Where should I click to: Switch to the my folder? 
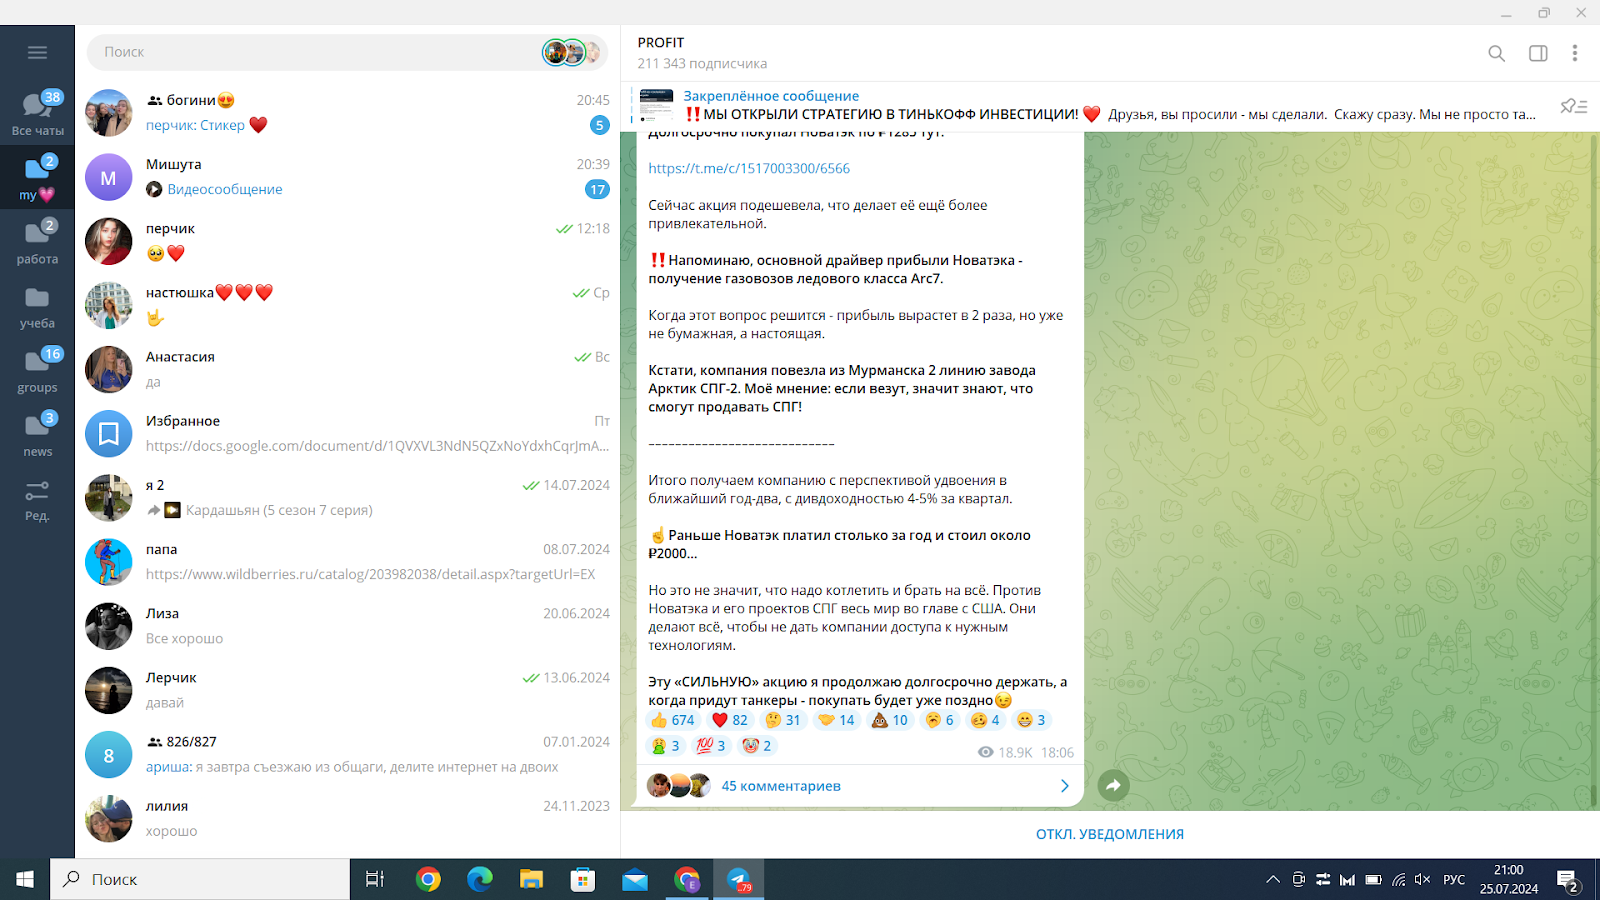[37, 178]
